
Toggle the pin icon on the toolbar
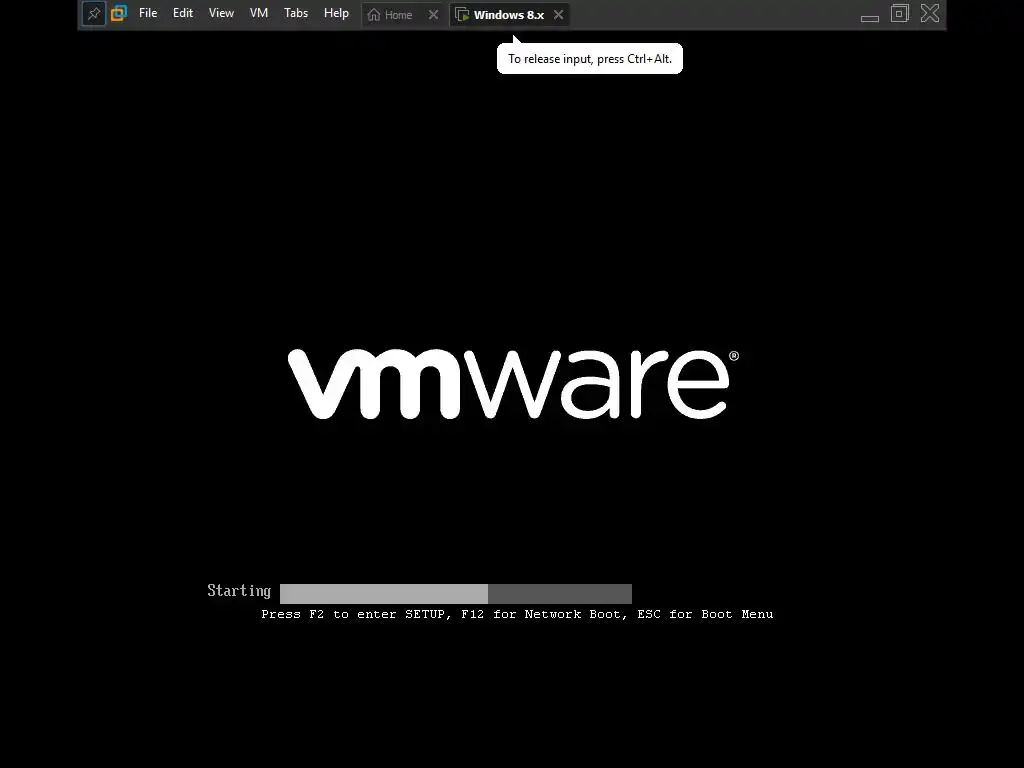pyautogui.click(x=94, y=14)
